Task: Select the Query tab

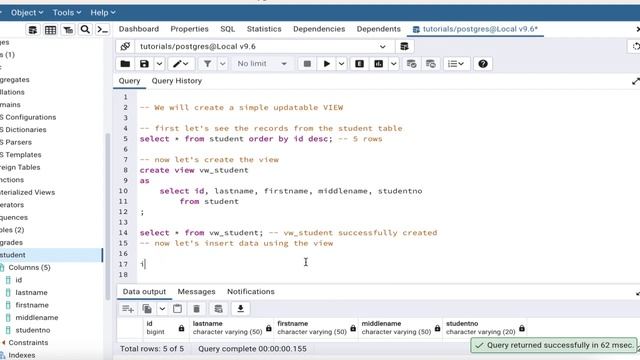Action: (x=129, y=81)
